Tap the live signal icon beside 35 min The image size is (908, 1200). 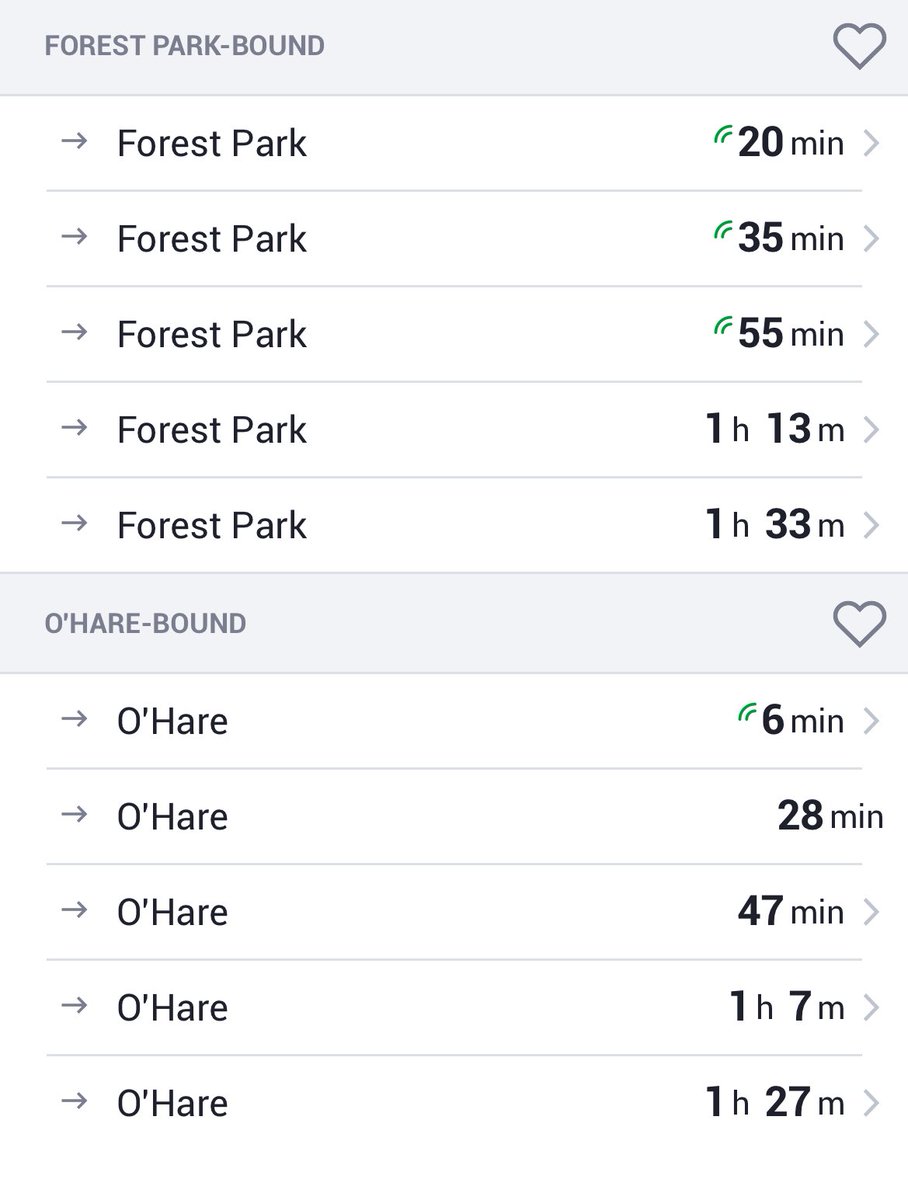(x=723, y=231)
